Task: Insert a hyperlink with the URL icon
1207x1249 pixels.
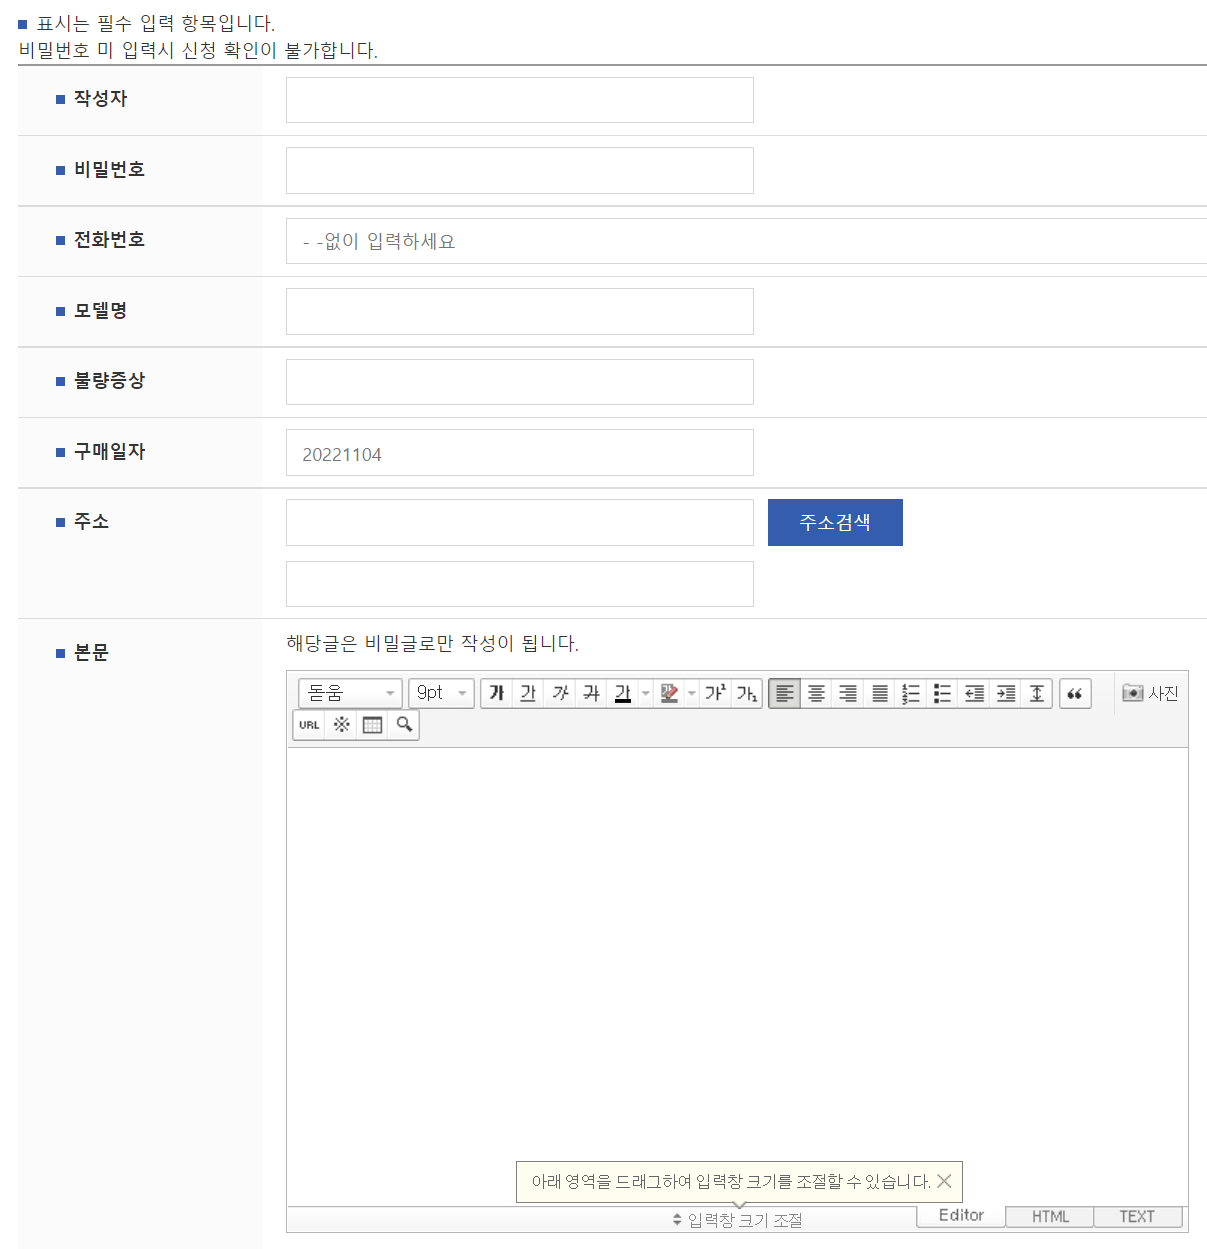Action: point(309,724)
